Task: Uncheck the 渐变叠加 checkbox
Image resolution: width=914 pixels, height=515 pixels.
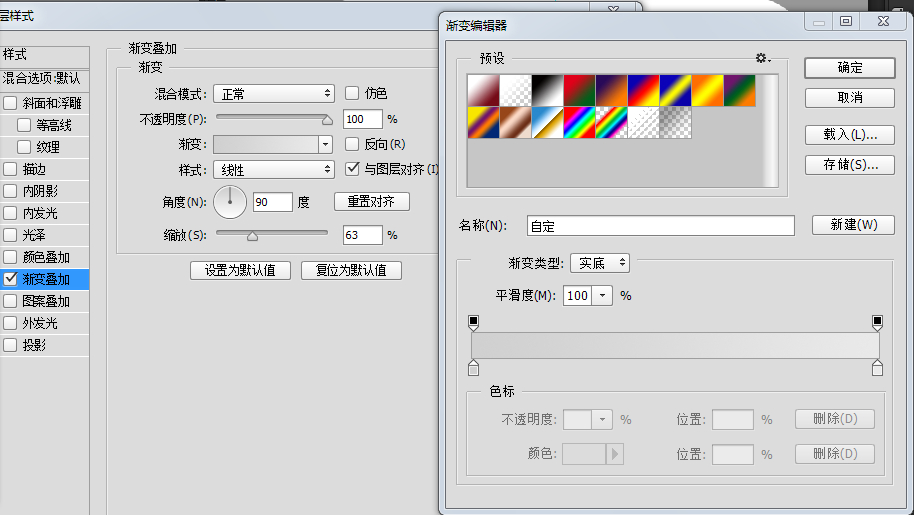Action: coord(10,279)
